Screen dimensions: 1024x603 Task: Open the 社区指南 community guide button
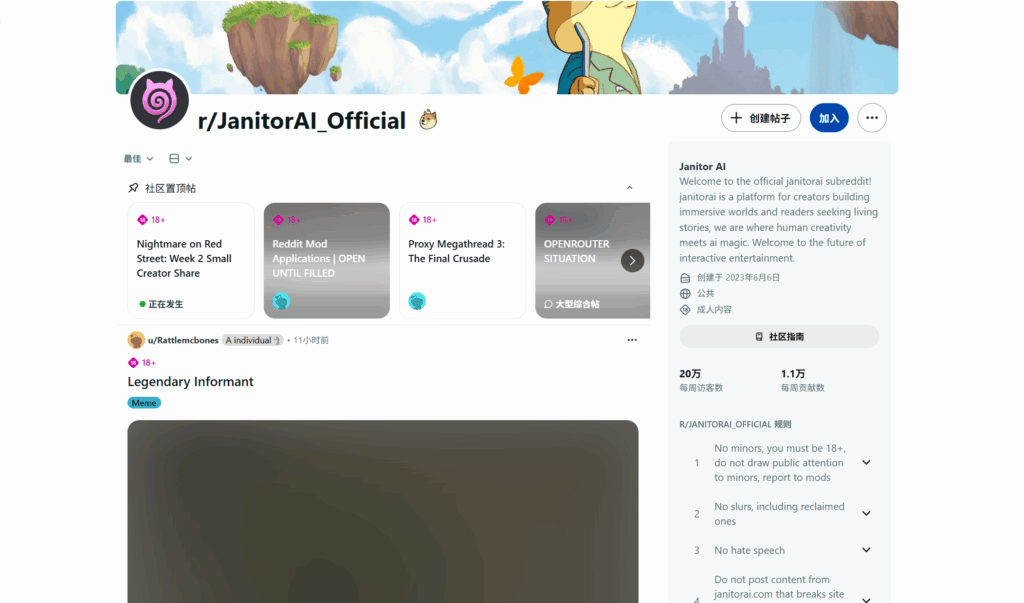pos(779,336)
